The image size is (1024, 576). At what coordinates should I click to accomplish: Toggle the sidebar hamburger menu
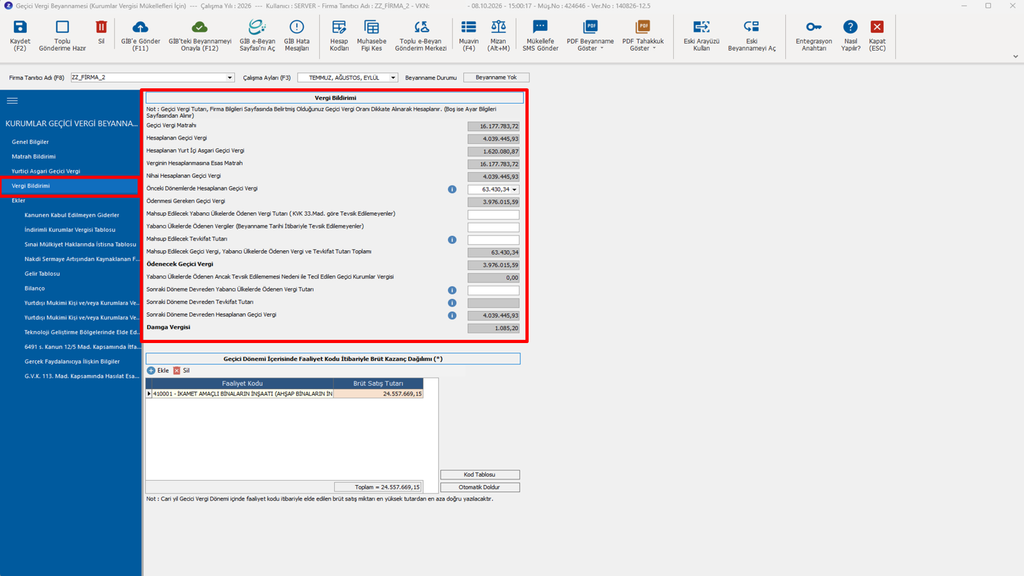[x=12, y=101]
